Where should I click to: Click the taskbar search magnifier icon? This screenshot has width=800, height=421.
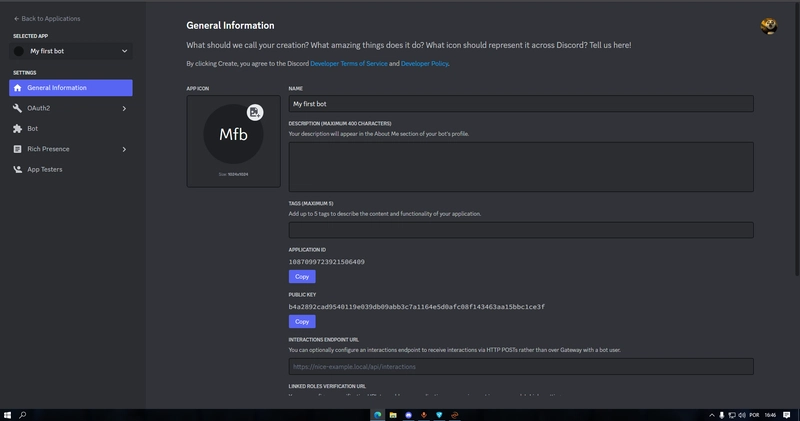tap(22, 415)
